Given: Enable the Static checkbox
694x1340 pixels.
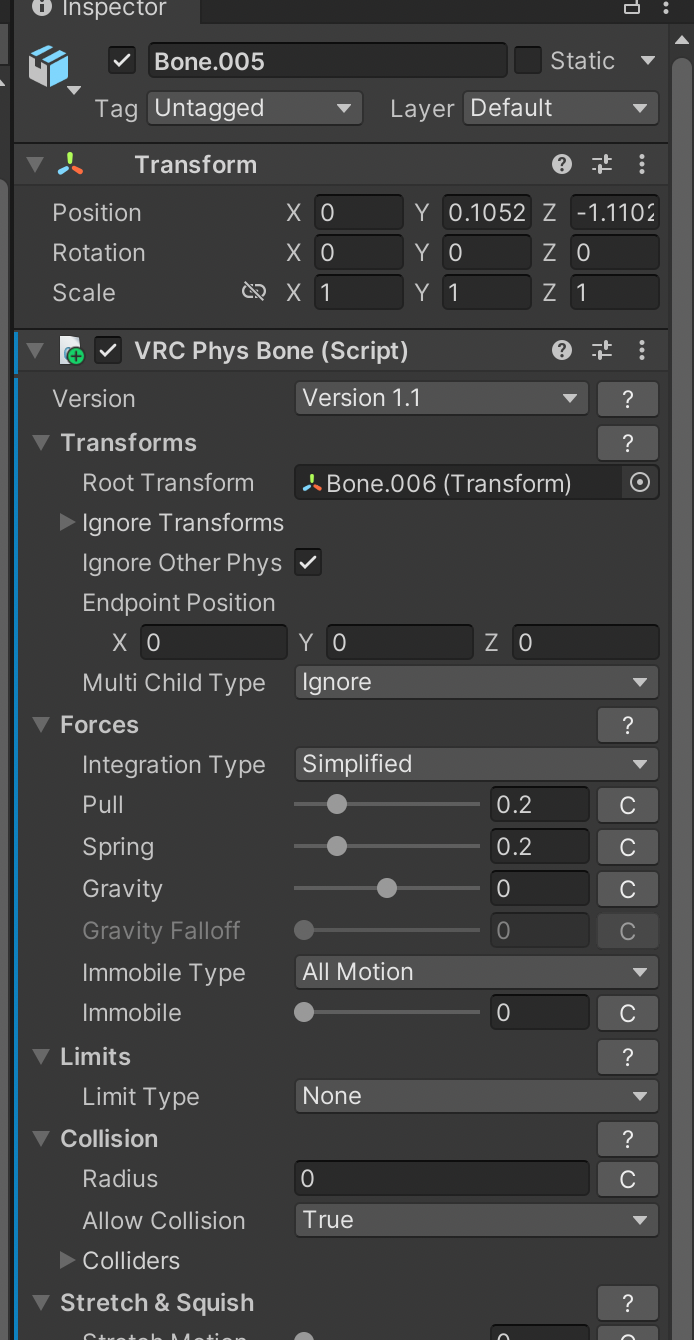Looking at the screenshot, I should pos(528,60).
